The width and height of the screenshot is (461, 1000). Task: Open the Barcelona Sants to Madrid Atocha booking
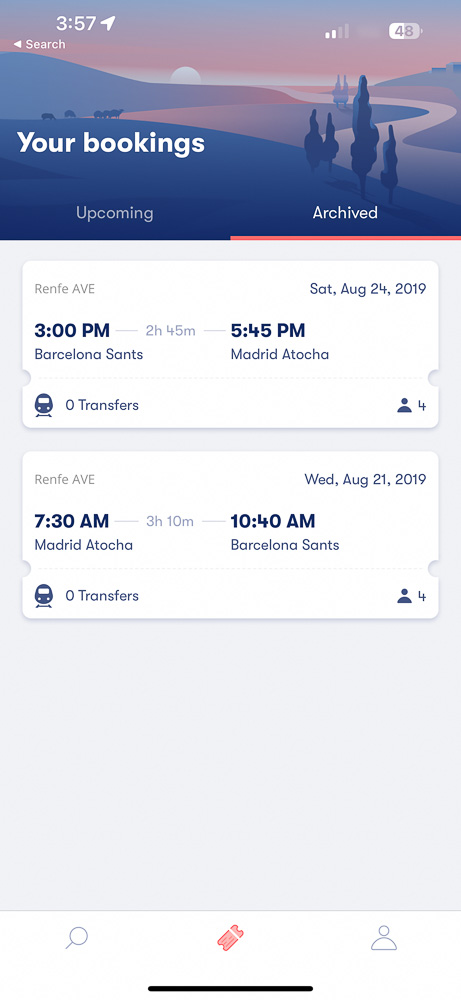pyautogui.click(x=230, y=344)
